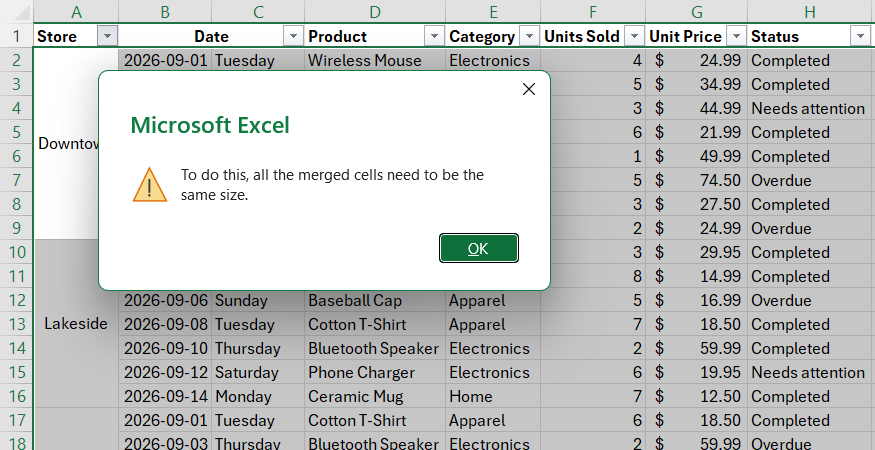Click the Phone Charger product cell

(x=375, y=372)
